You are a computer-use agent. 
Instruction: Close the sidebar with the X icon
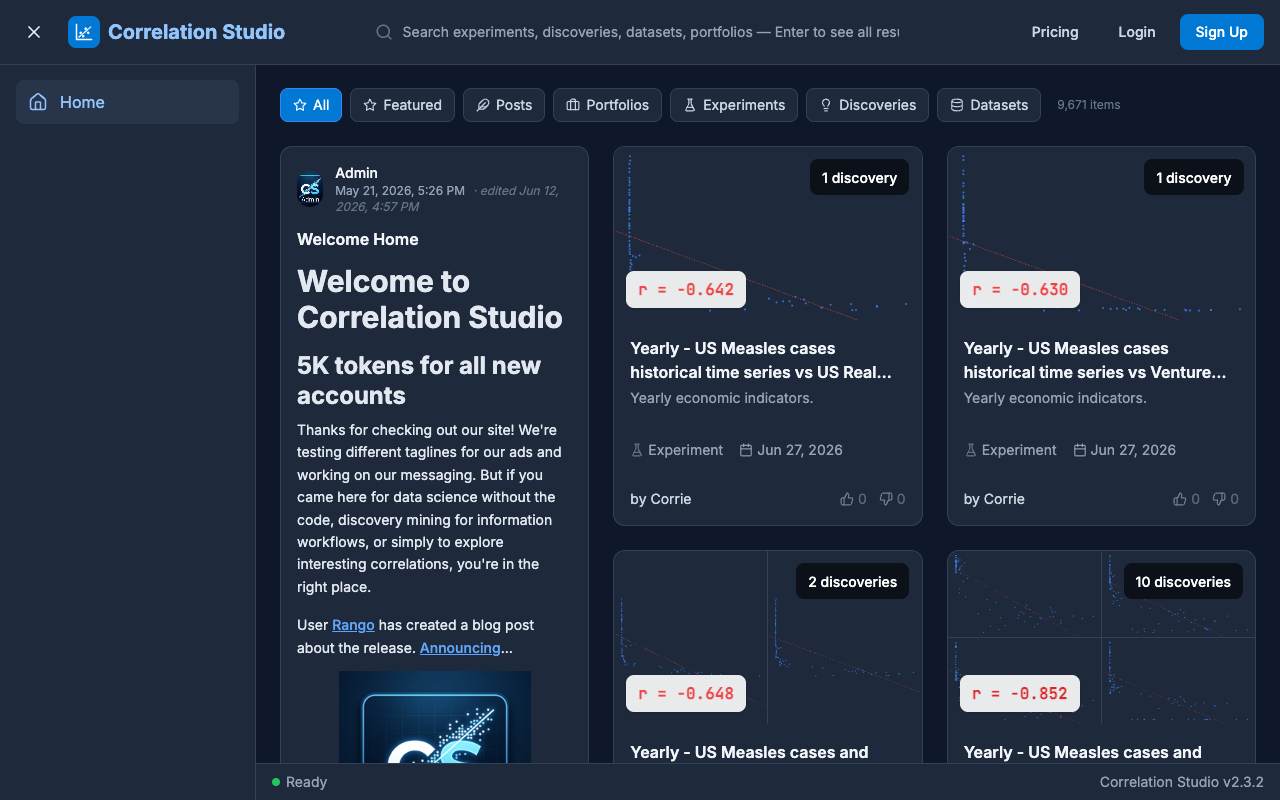click(x=34, y=32)
